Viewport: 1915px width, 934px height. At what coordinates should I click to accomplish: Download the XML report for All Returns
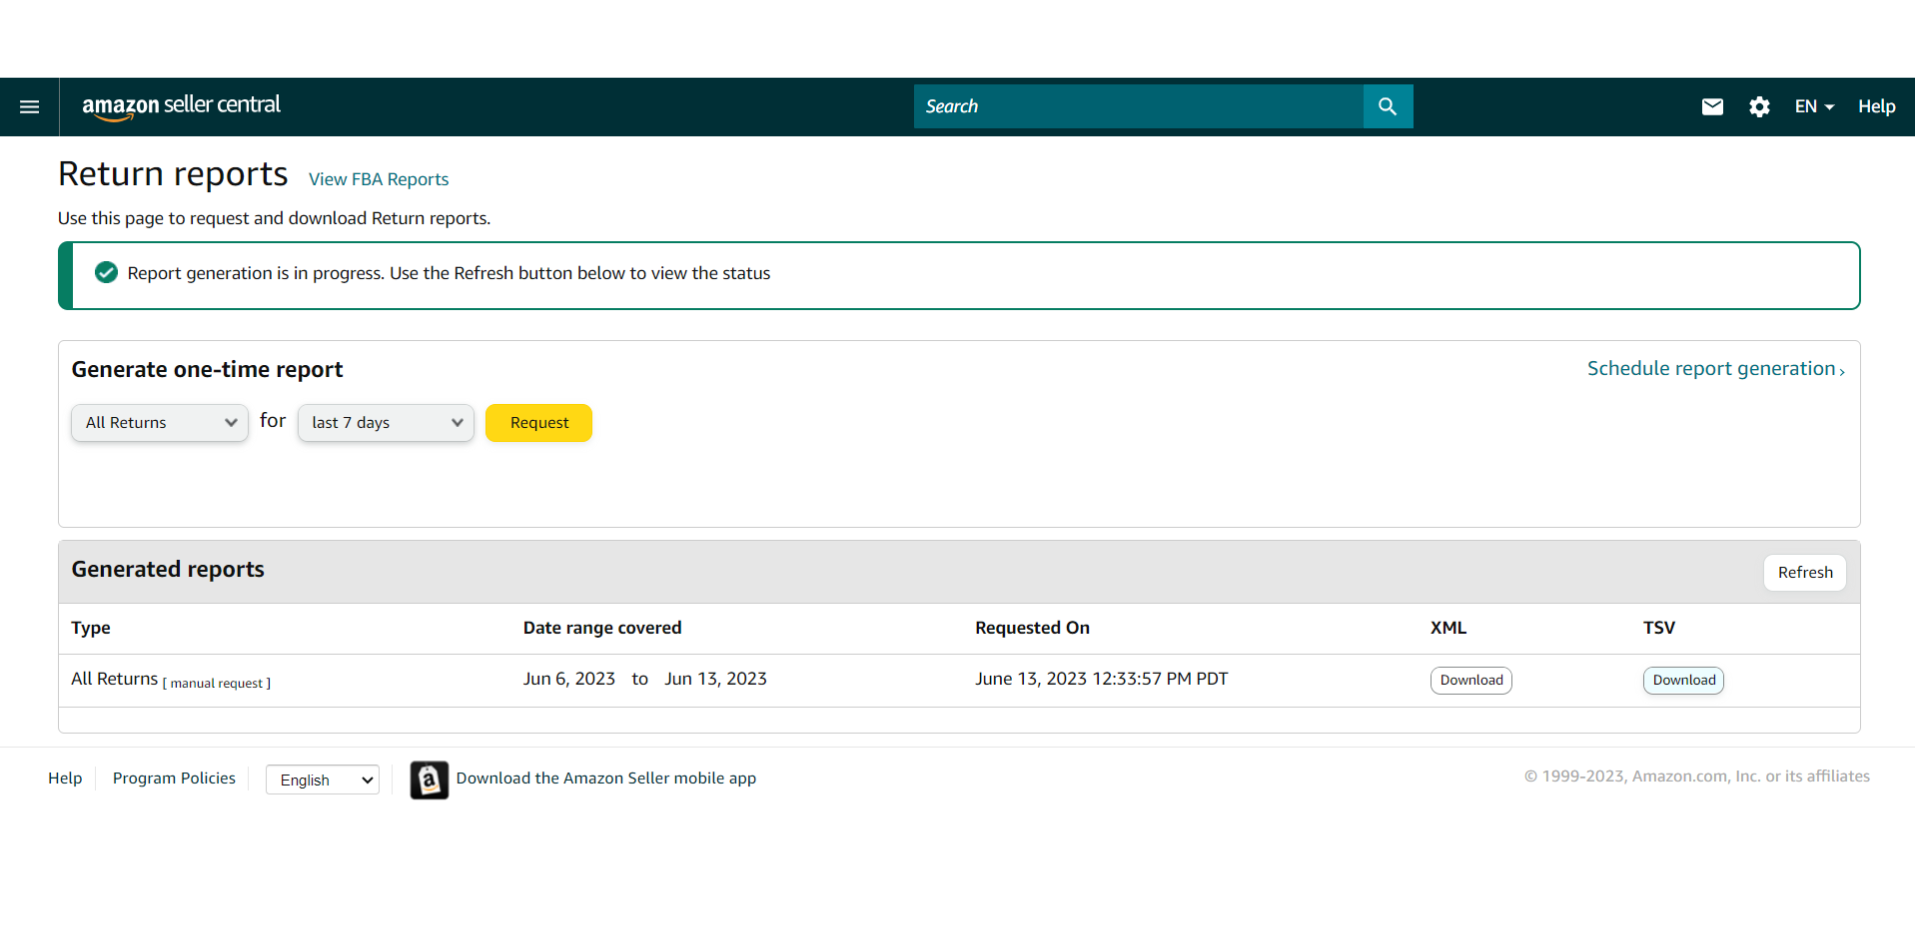[1471, 680]
